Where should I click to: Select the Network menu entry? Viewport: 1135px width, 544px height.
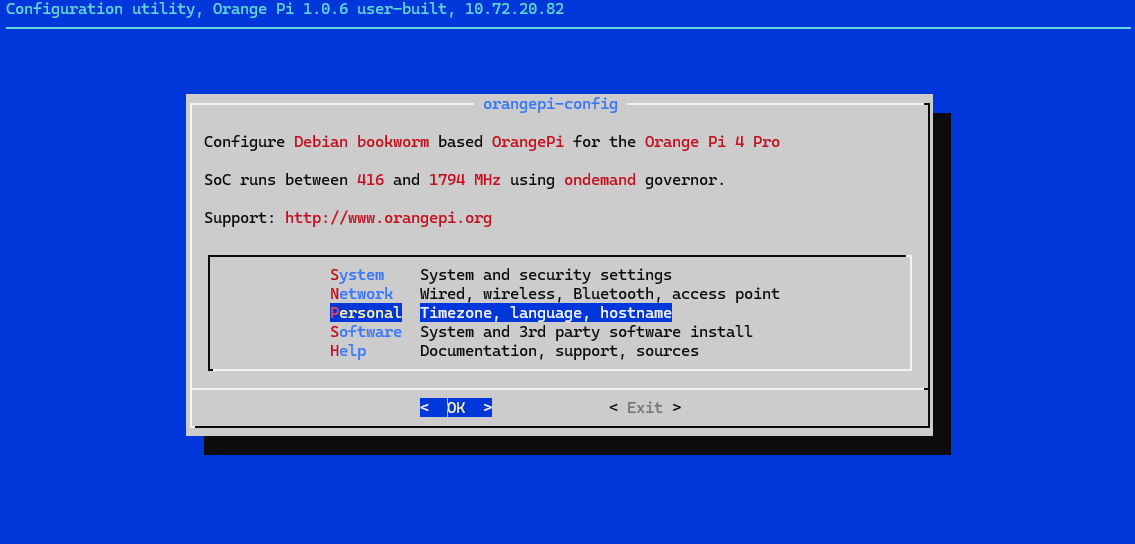(x=361, y=294)
